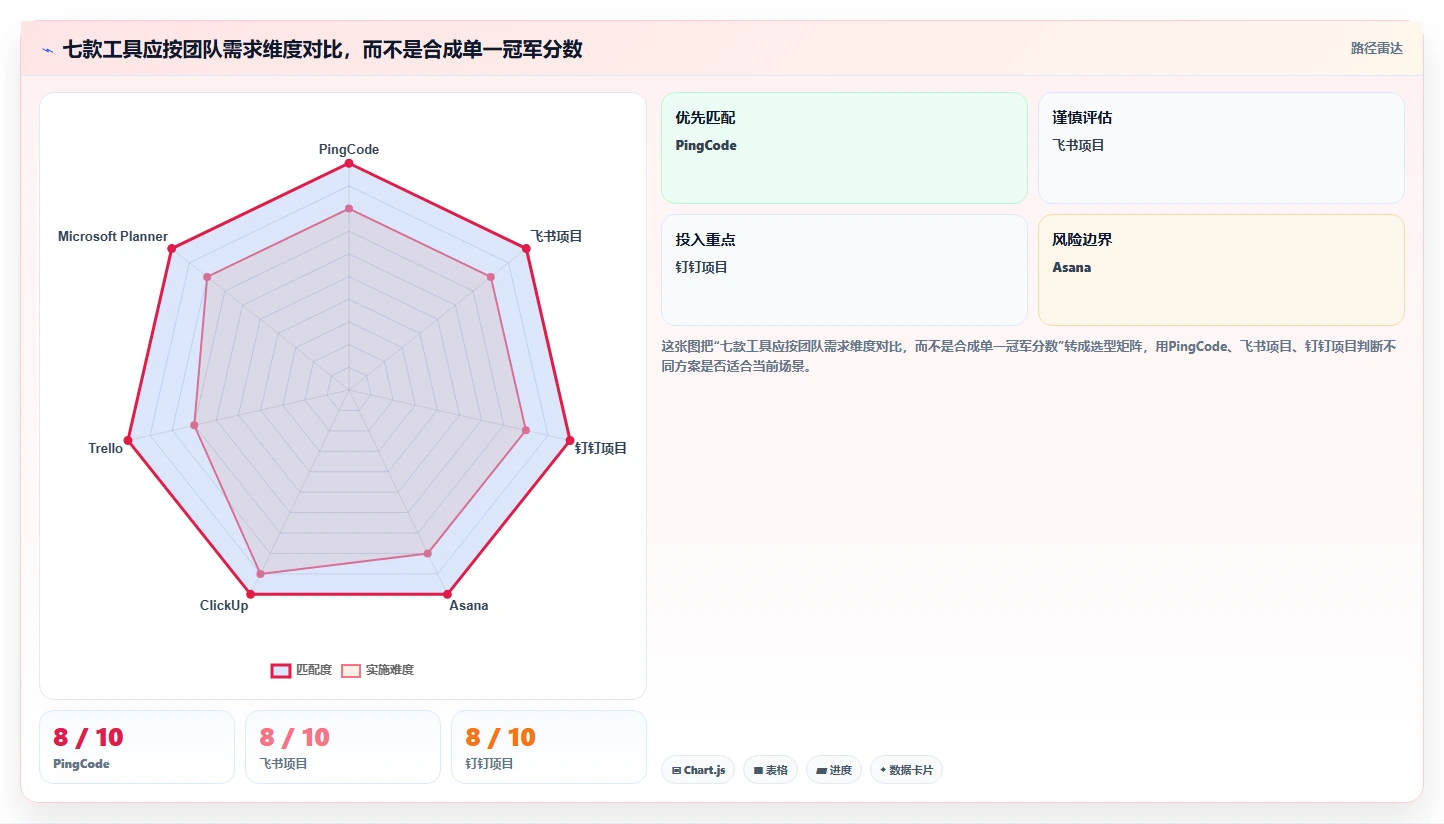Click the 8 / 10 score above 飞书项目
This screenshot has height=824, width=1444.
click(x=294, y=738)
